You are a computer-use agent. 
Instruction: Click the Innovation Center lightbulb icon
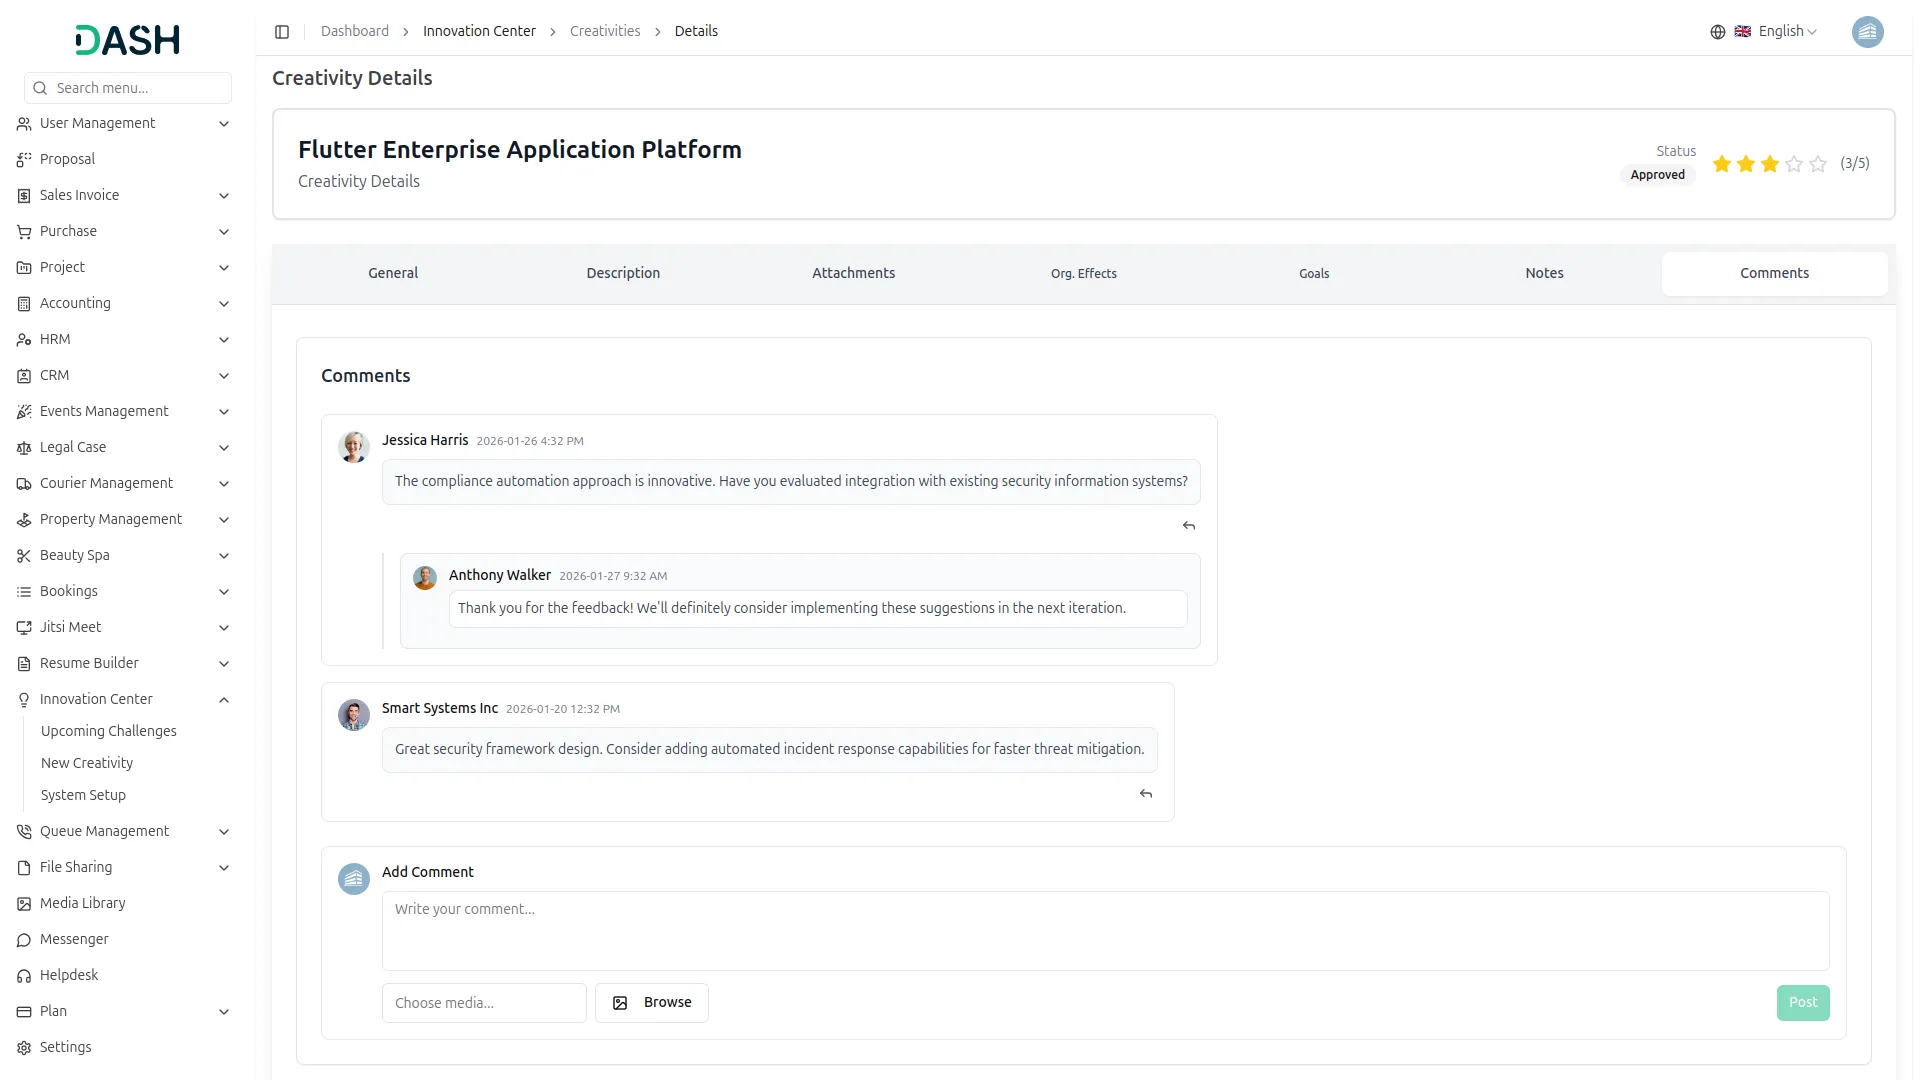24,700
